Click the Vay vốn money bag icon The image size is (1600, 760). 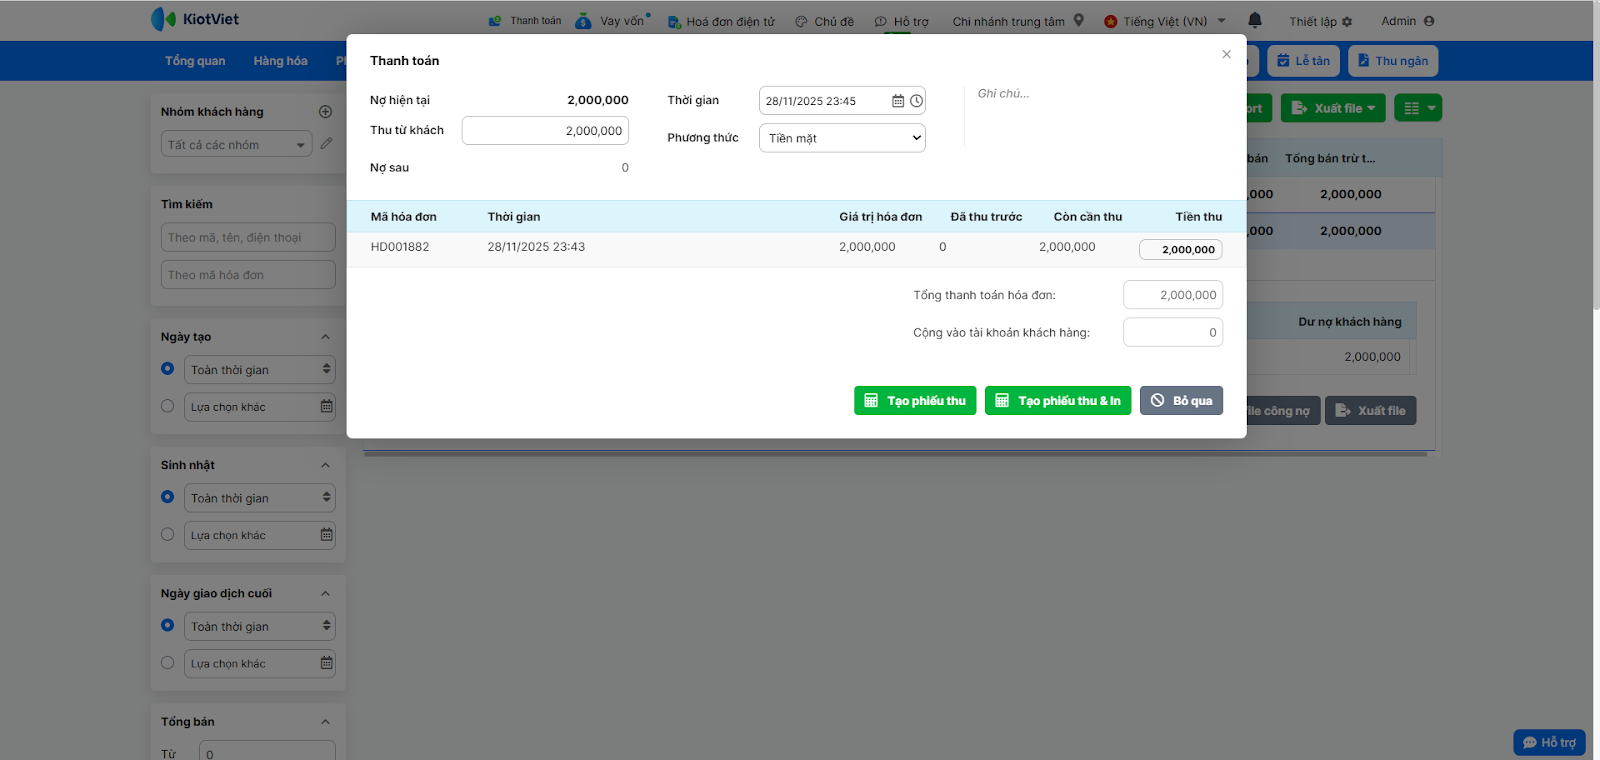[x=583, y=20]
